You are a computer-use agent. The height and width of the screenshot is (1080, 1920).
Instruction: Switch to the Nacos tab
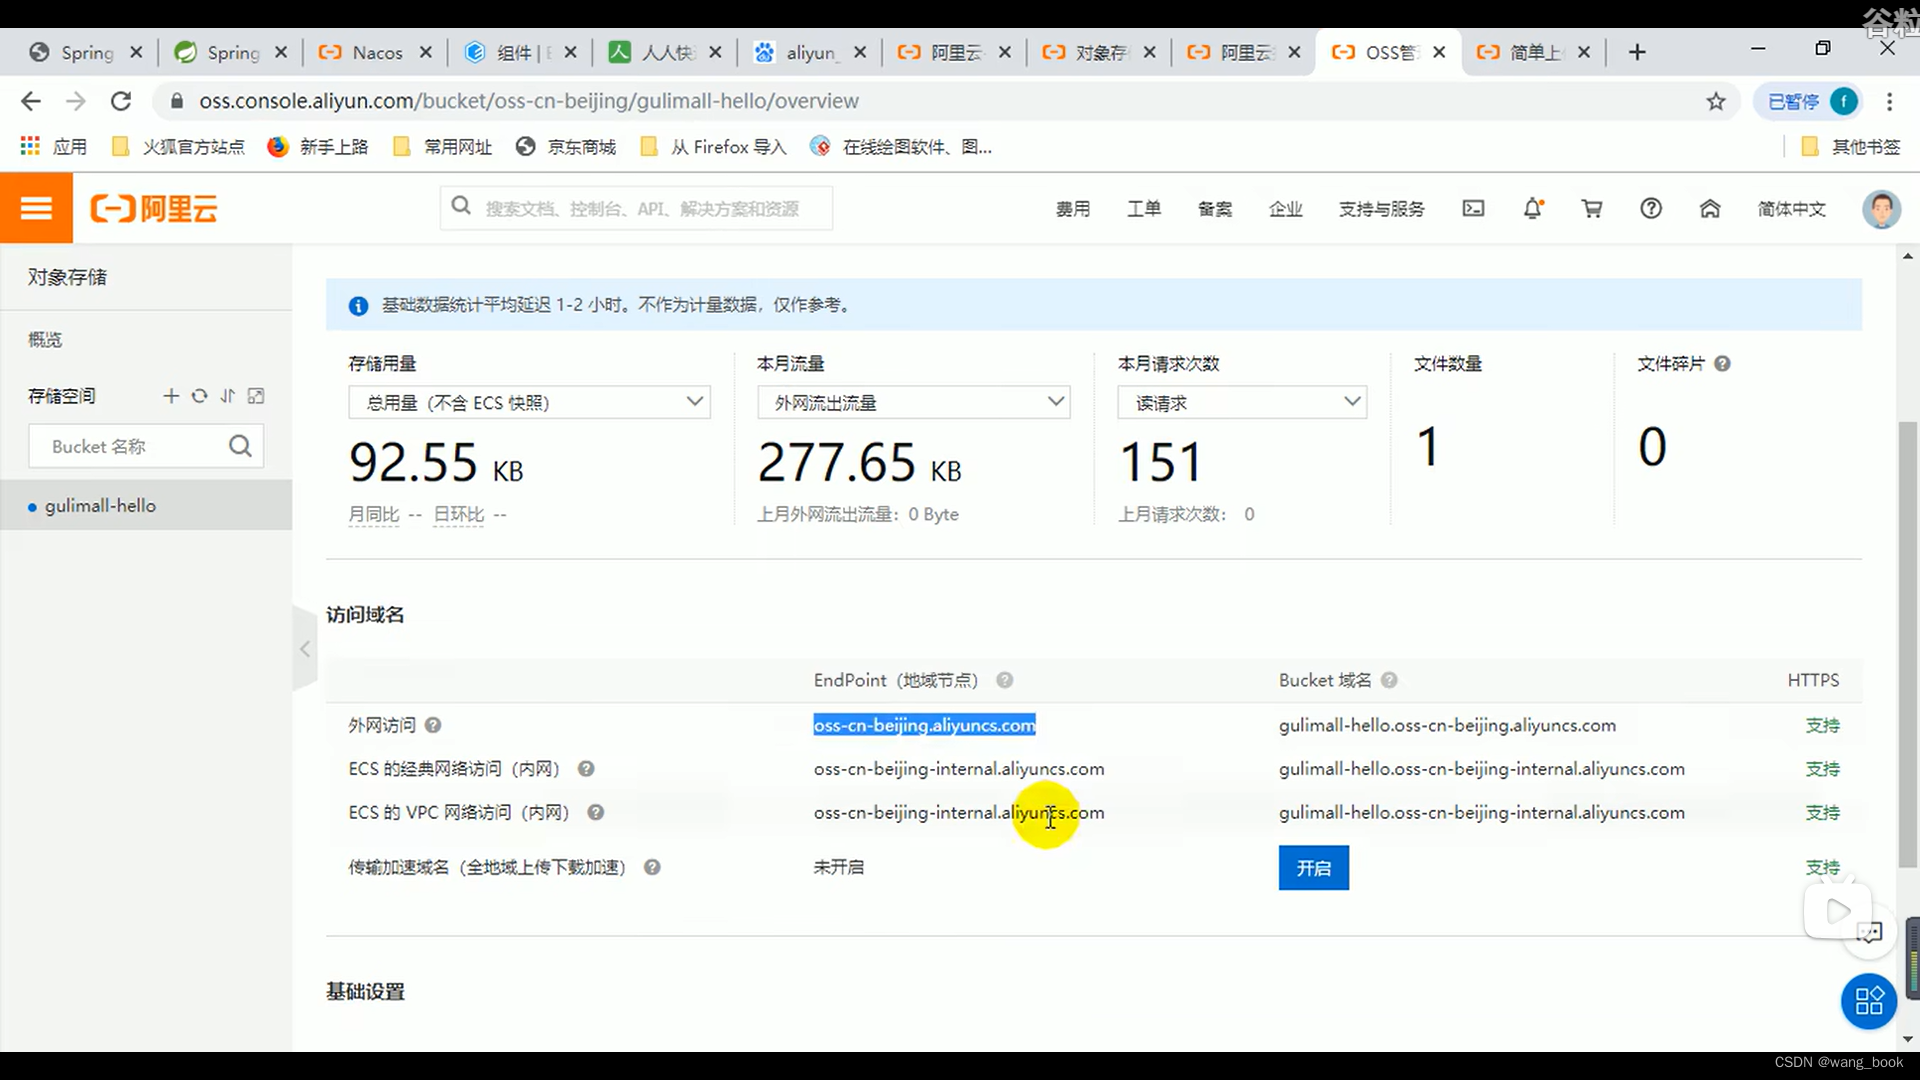[x=376, y=52]
